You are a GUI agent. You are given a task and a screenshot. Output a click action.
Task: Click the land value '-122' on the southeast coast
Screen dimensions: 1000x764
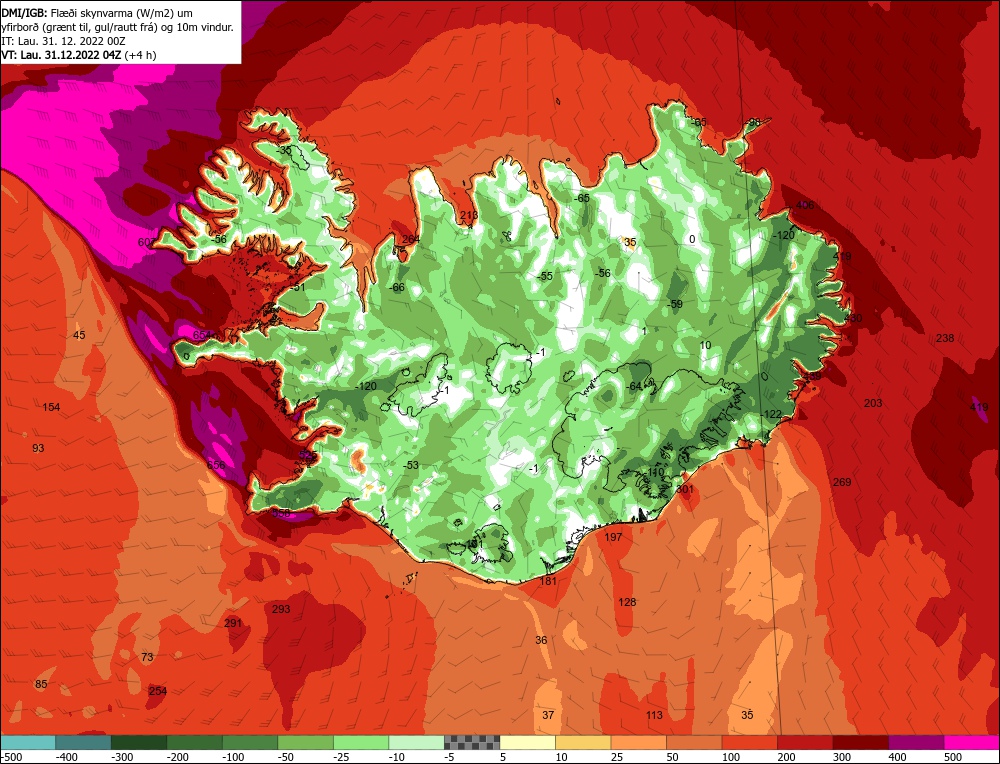(771, 414)
